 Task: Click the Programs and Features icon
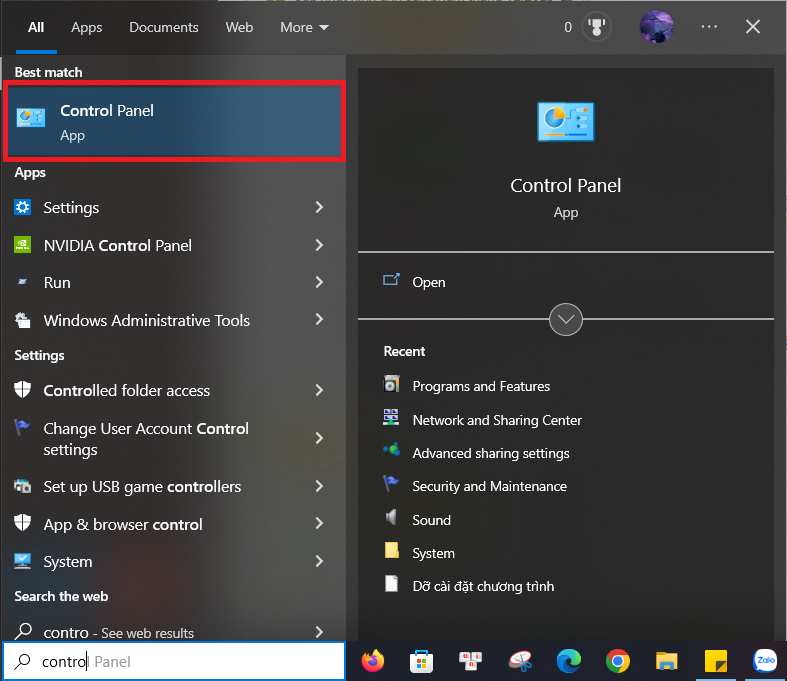(391, 384)
